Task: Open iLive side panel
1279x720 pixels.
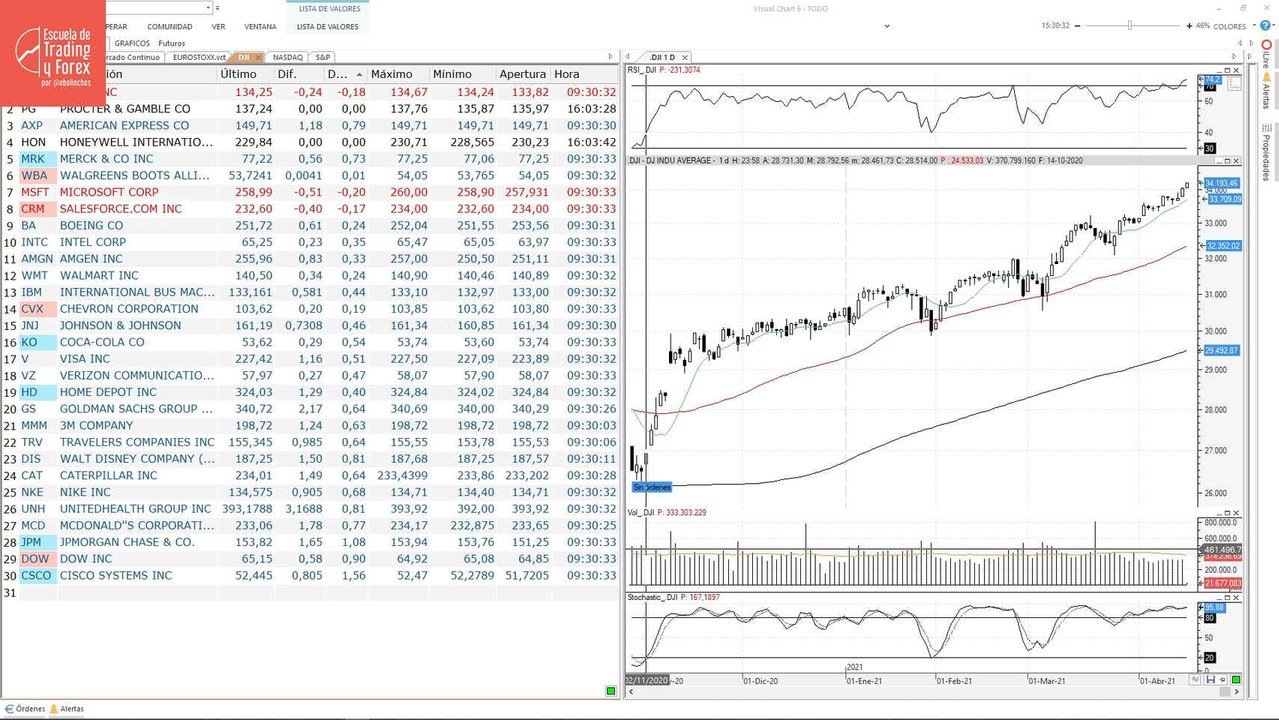Action: point(1266,55)
